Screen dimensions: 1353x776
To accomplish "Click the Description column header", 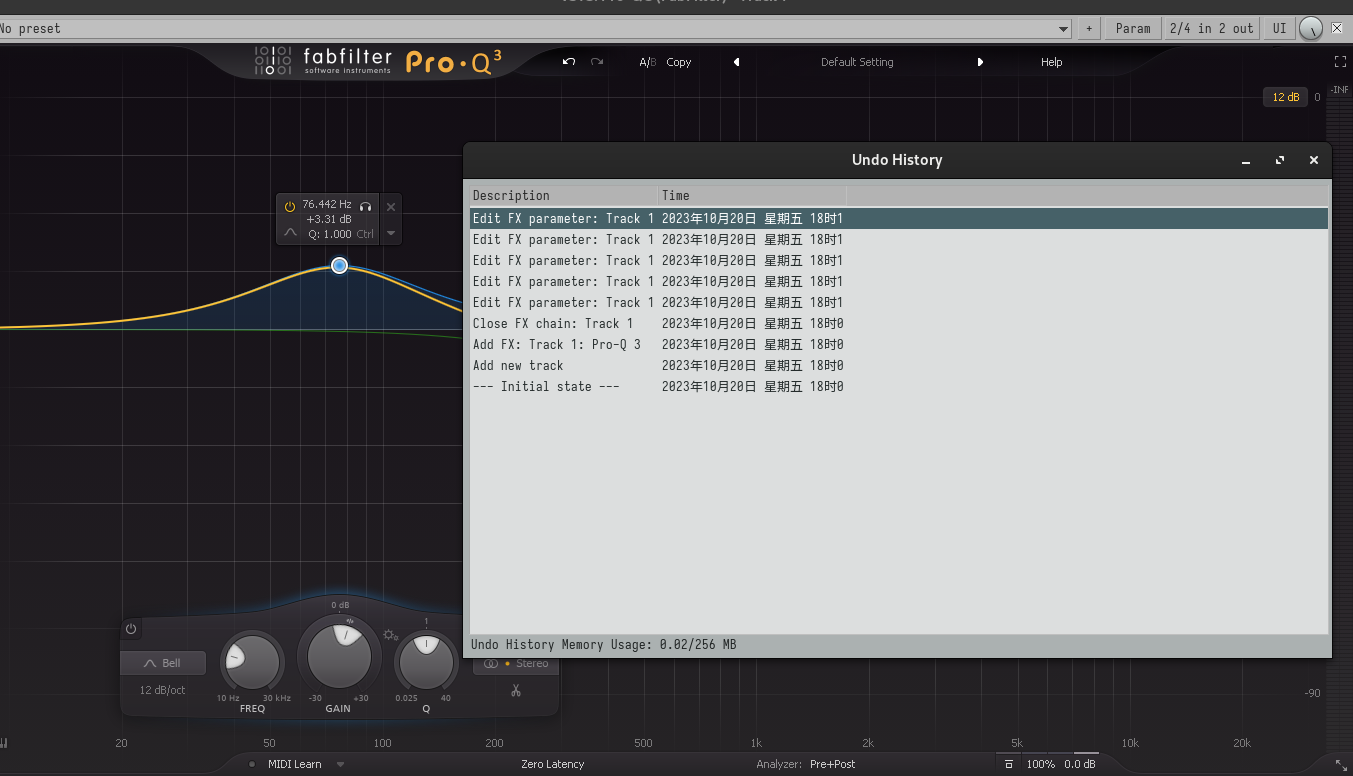I will tap(564, 195).
